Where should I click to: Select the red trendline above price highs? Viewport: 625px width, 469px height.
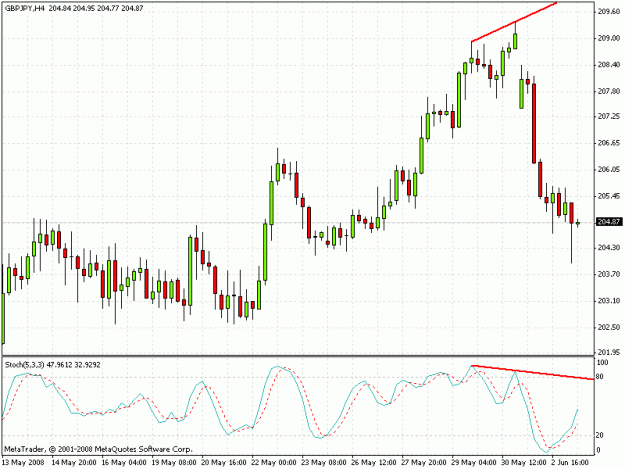coord(514,22)
